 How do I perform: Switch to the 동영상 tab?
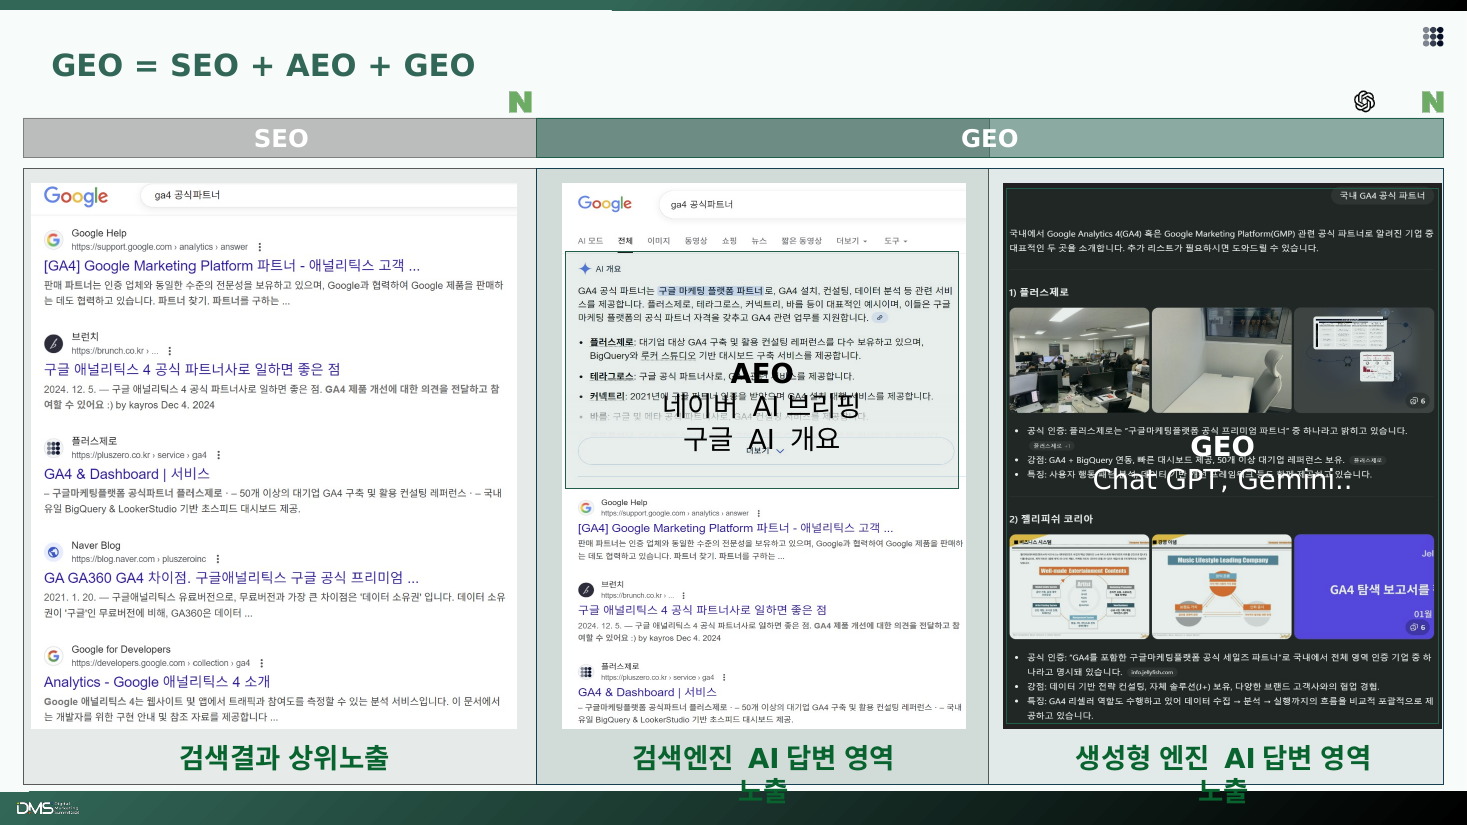695,241
